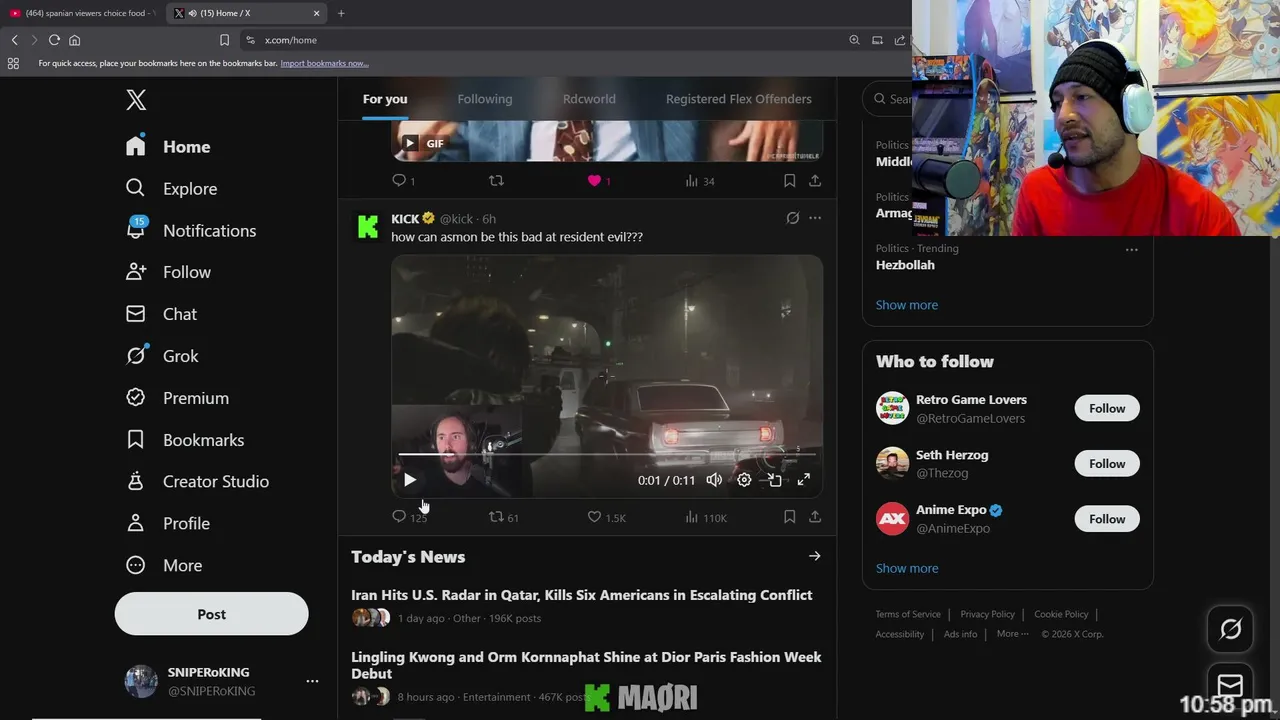Enter fullscreen on the video

[x=803, y=480]
